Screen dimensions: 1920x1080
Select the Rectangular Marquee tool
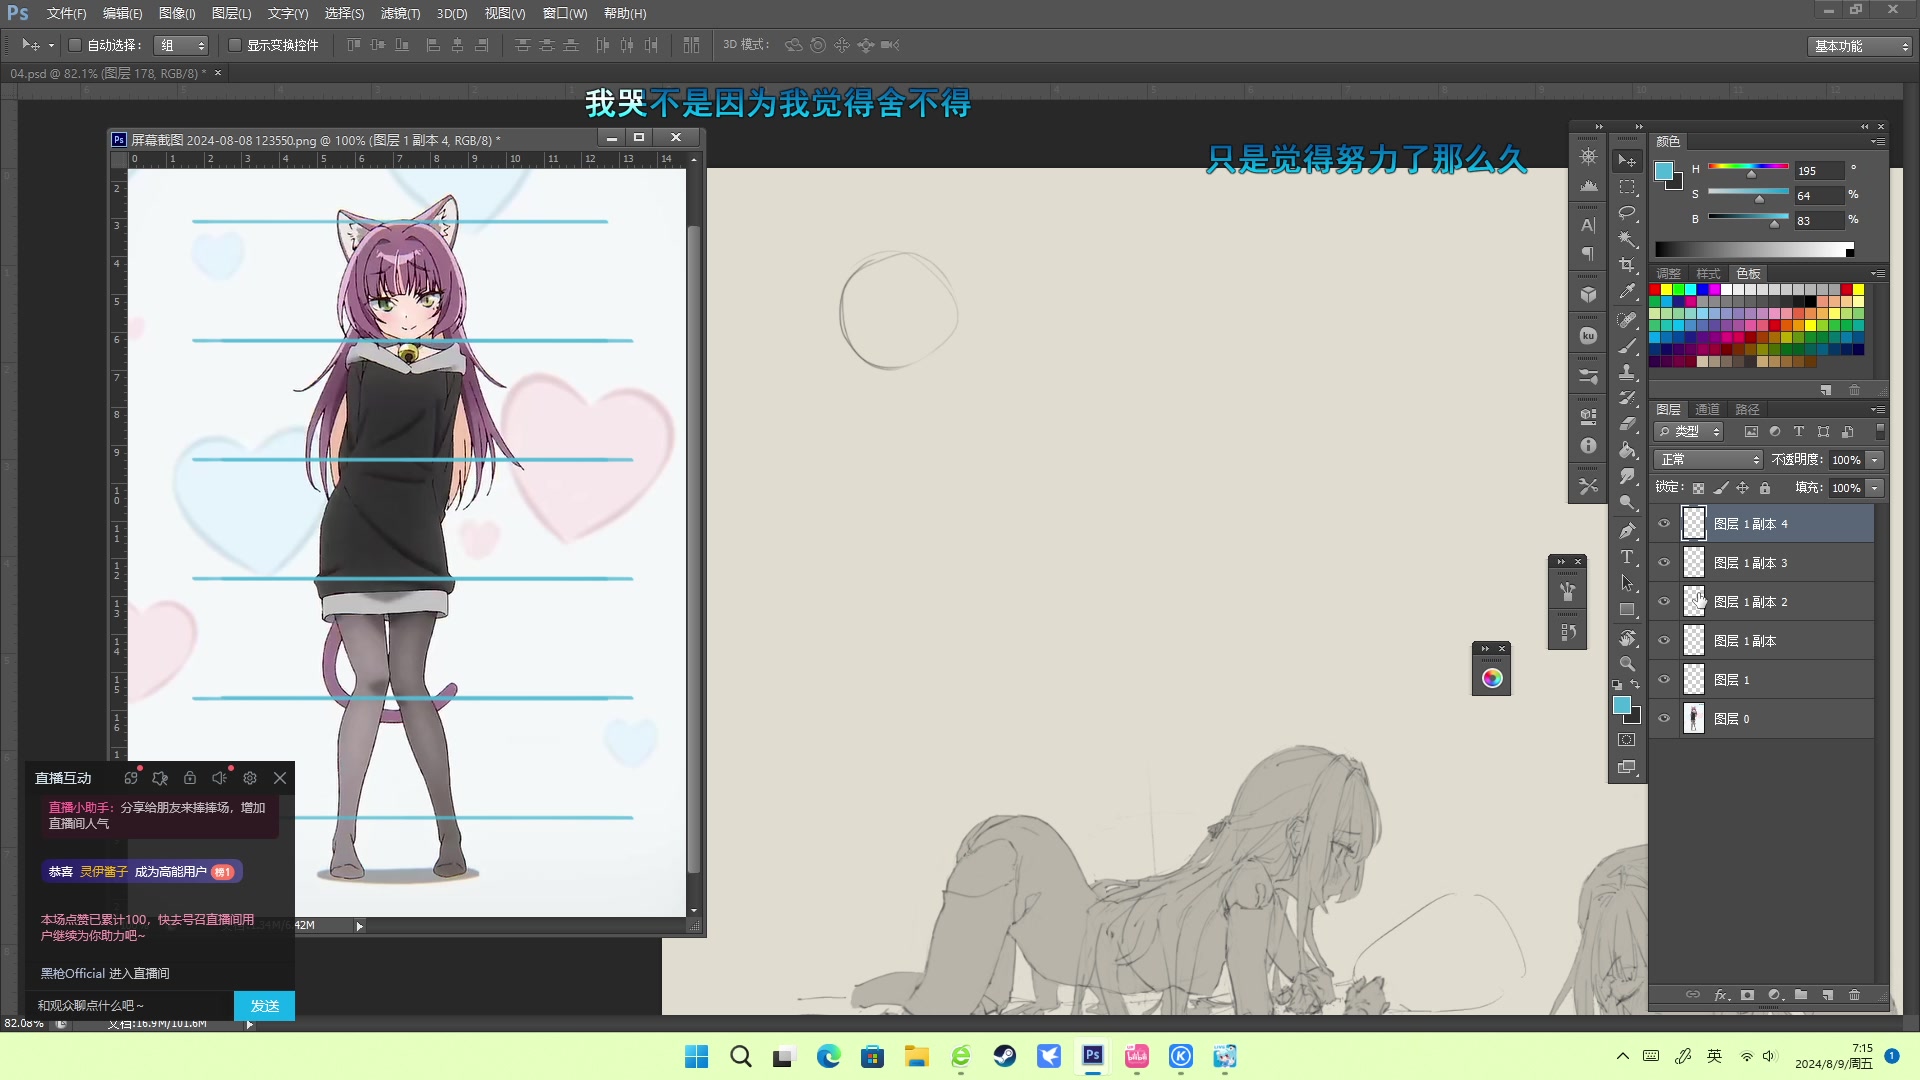(1628, 187)
